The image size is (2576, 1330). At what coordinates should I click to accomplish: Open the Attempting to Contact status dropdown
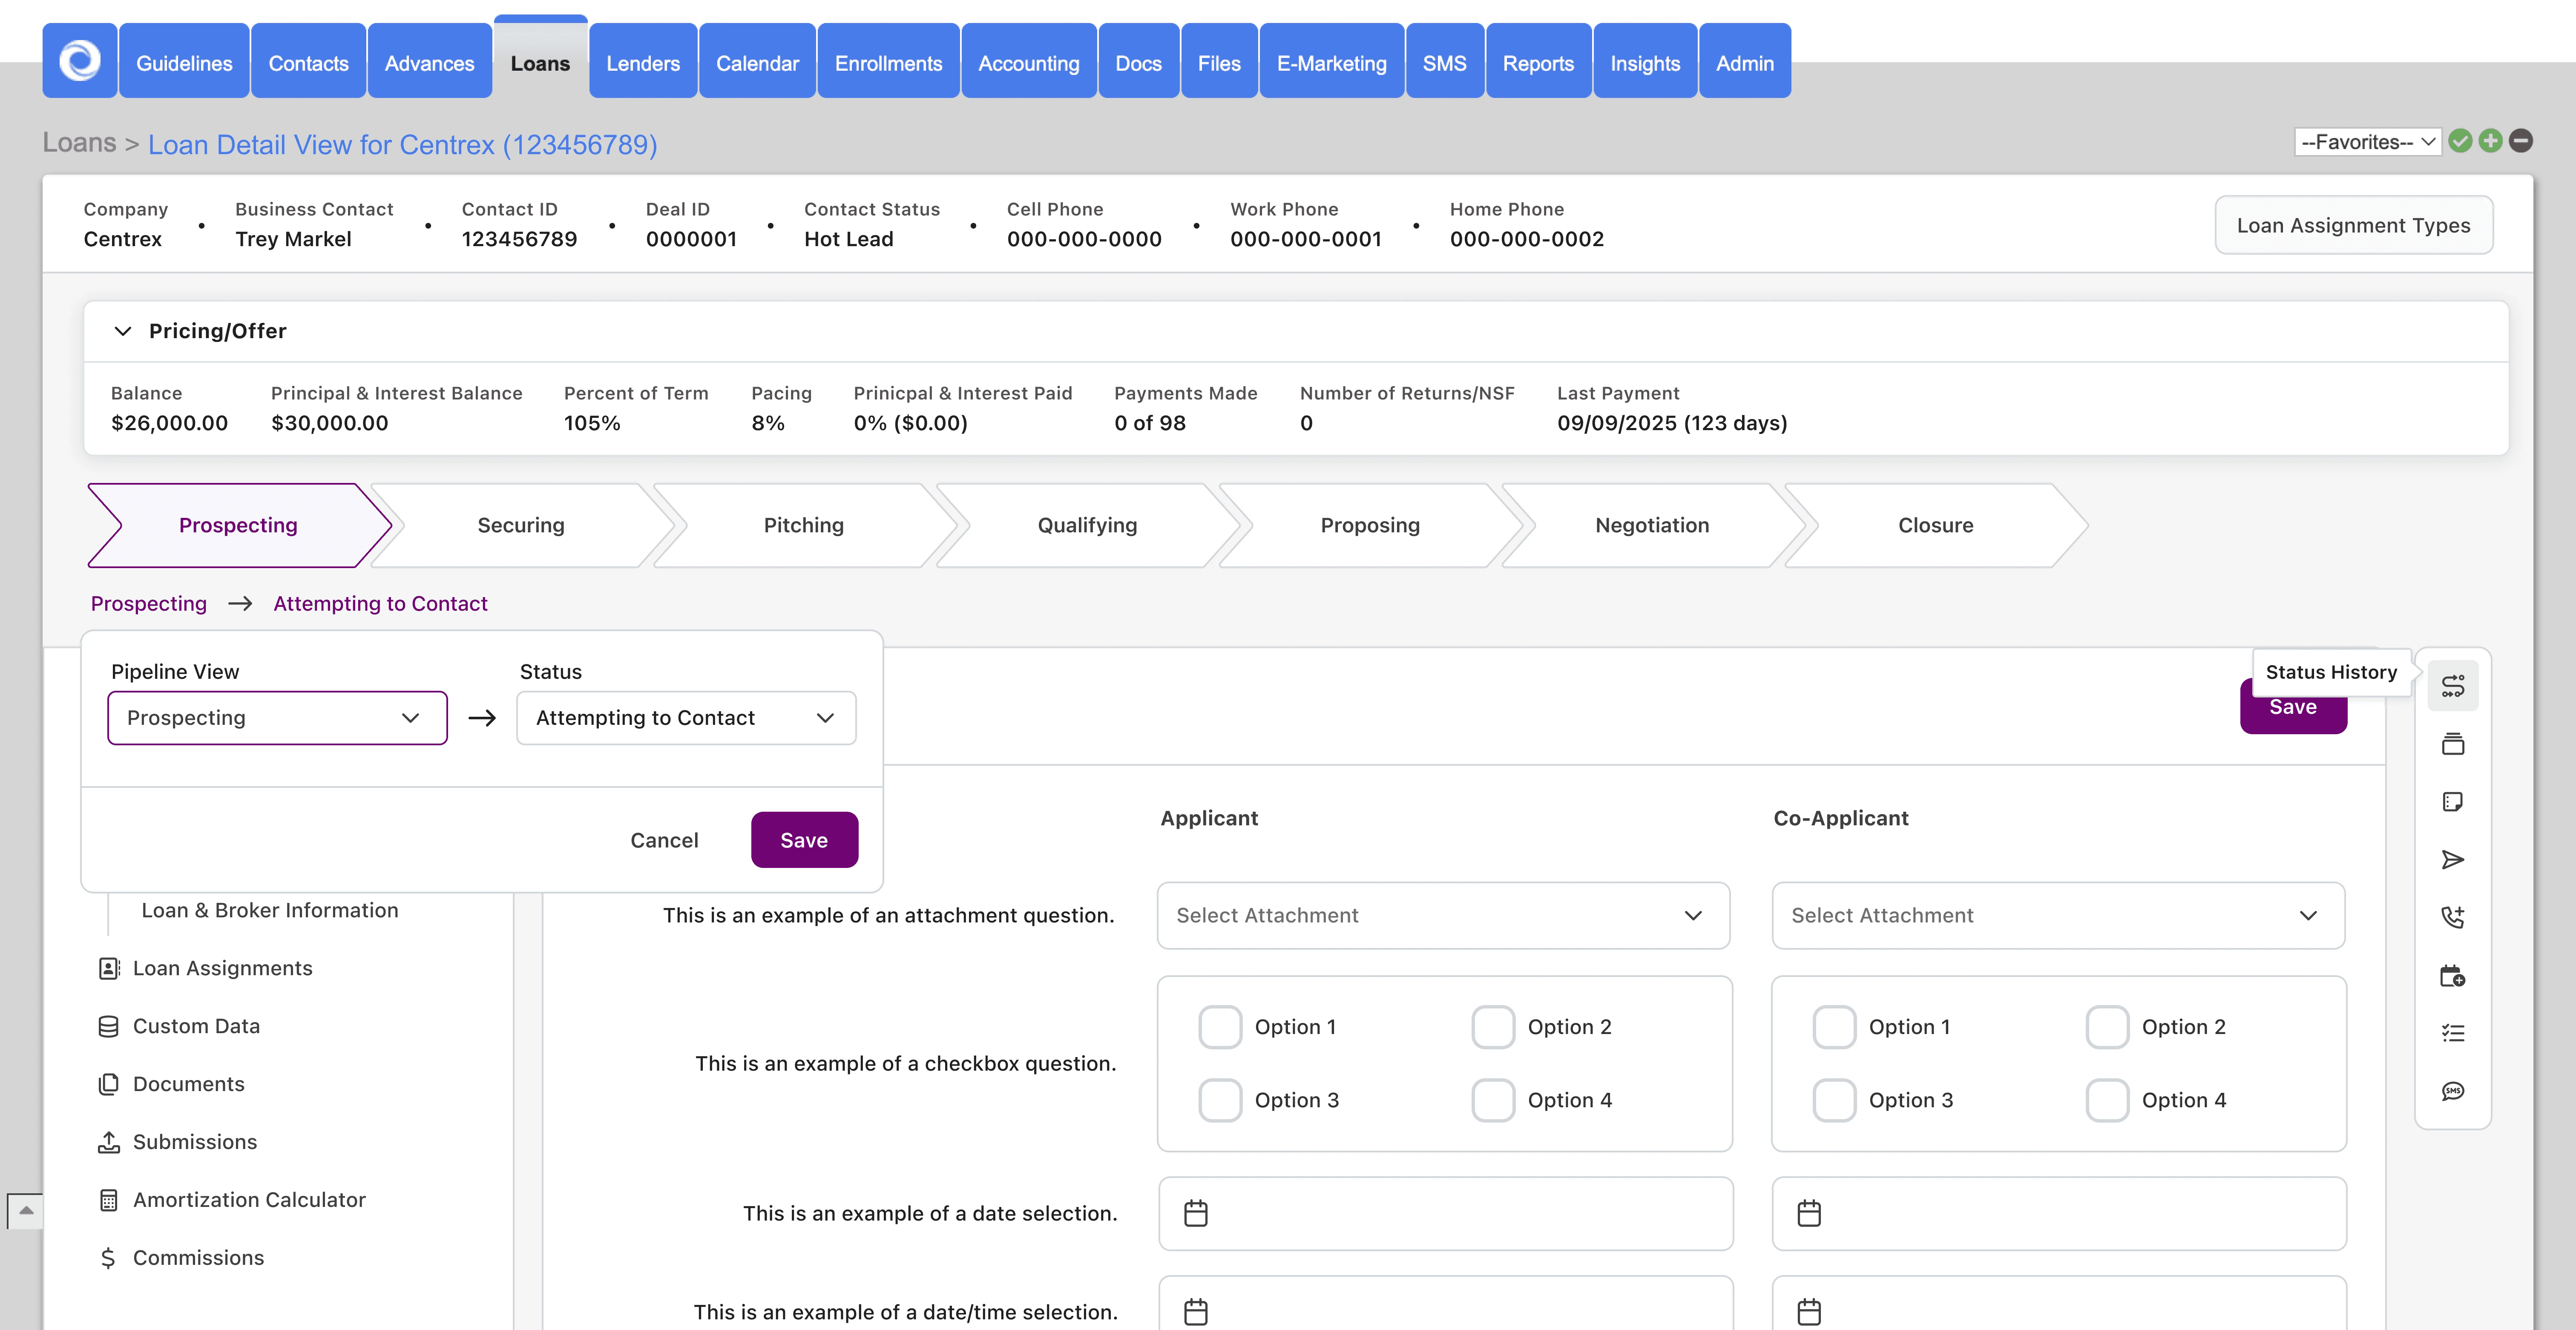point(686,718)
